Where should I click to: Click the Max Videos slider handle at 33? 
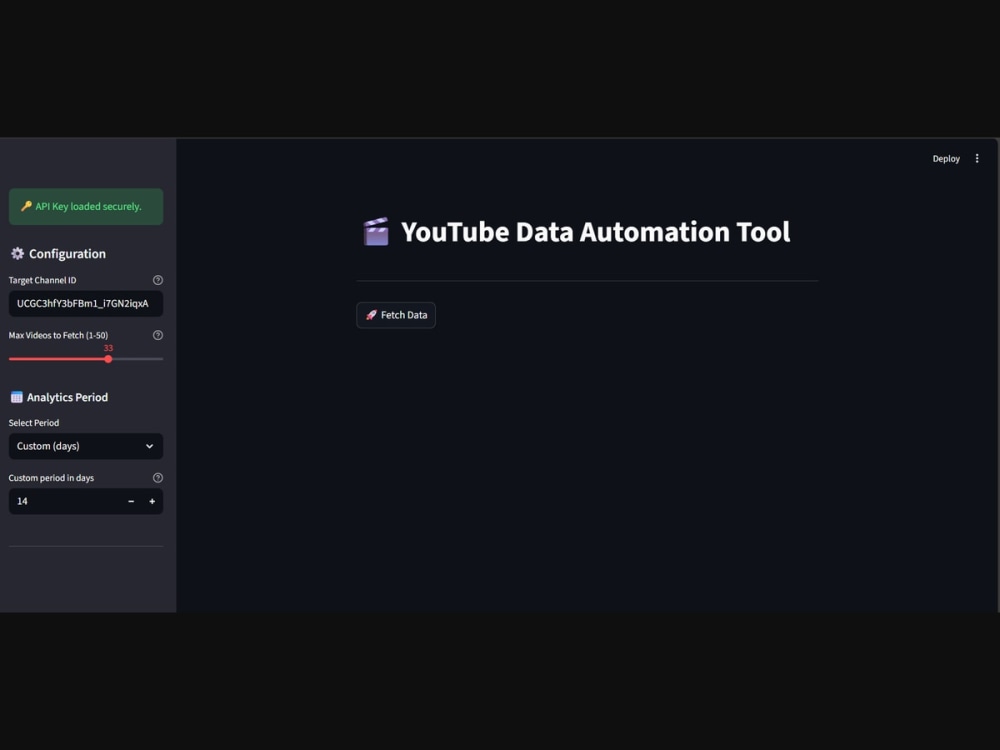coord(108,359)
